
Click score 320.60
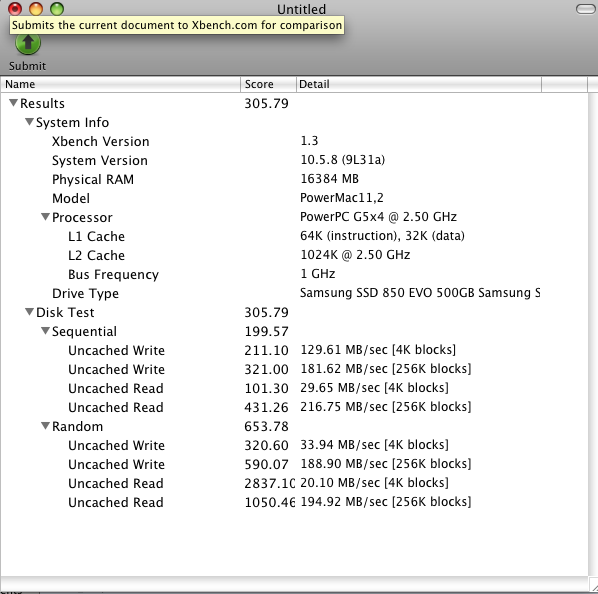tap(266, 445)
